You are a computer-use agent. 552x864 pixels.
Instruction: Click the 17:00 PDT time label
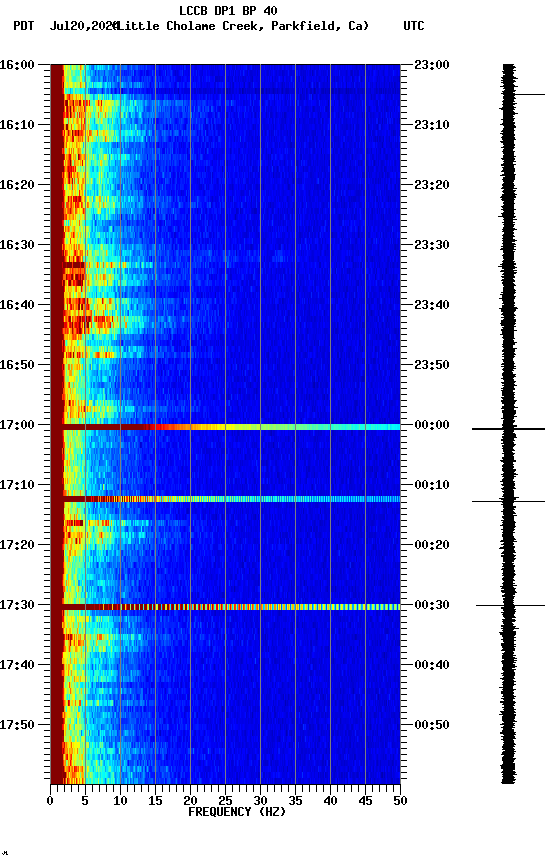click(x=17, y=425)
